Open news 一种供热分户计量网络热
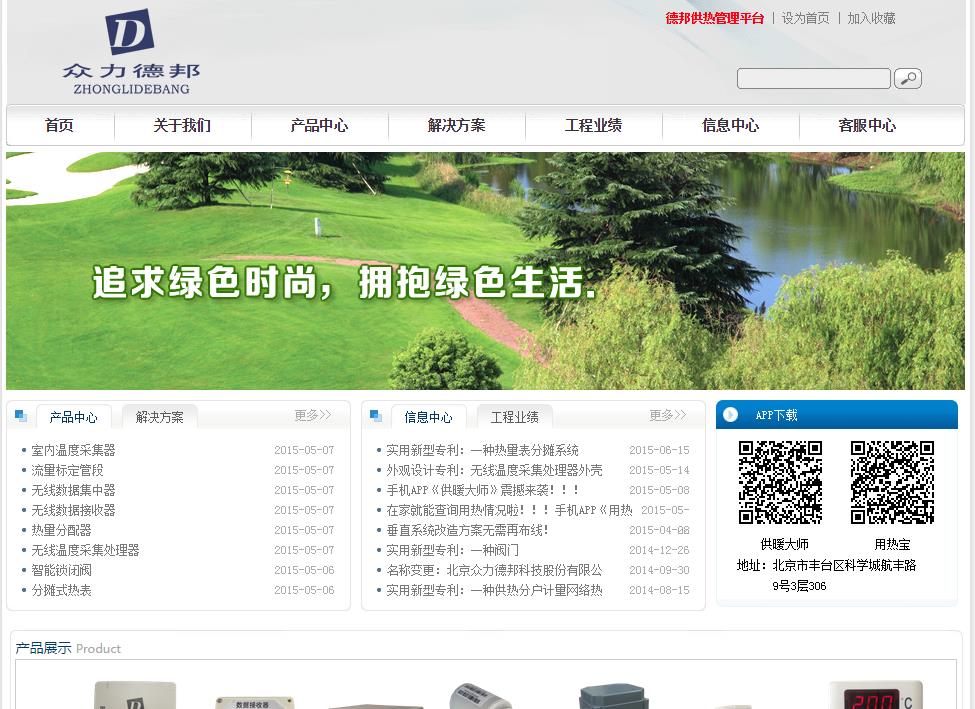This screenshot has width=975, height=709. [x=494, y=590]
